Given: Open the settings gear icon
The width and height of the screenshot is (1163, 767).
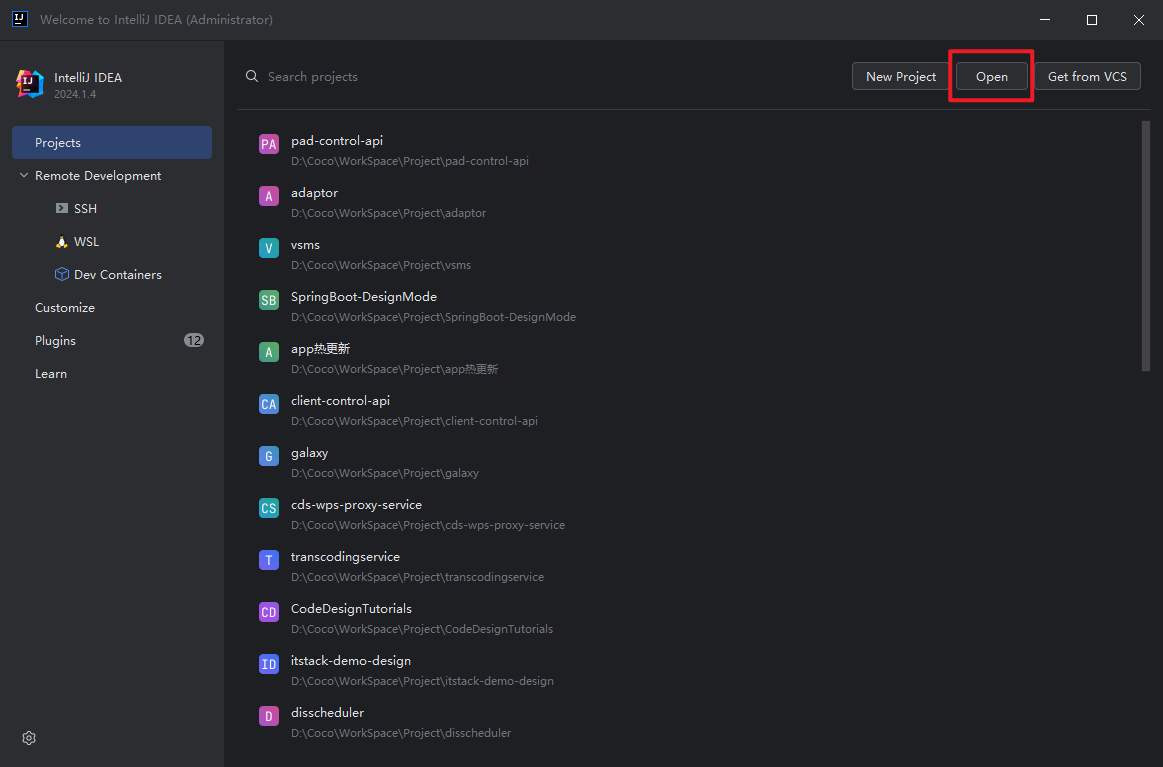Looking at the screenshot, I should click(x=29, y=738).
